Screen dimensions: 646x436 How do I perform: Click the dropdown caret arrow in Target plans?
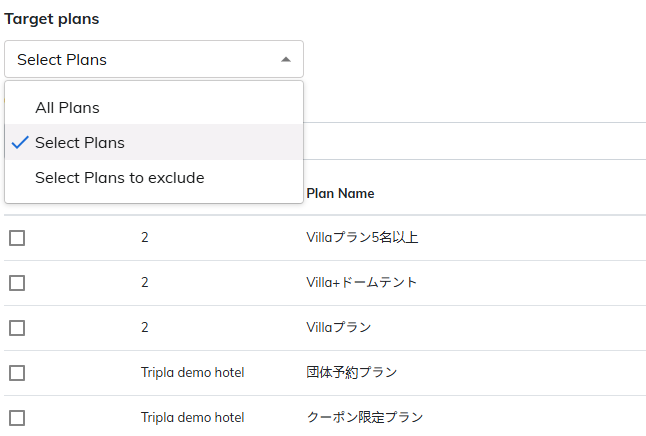286,59
